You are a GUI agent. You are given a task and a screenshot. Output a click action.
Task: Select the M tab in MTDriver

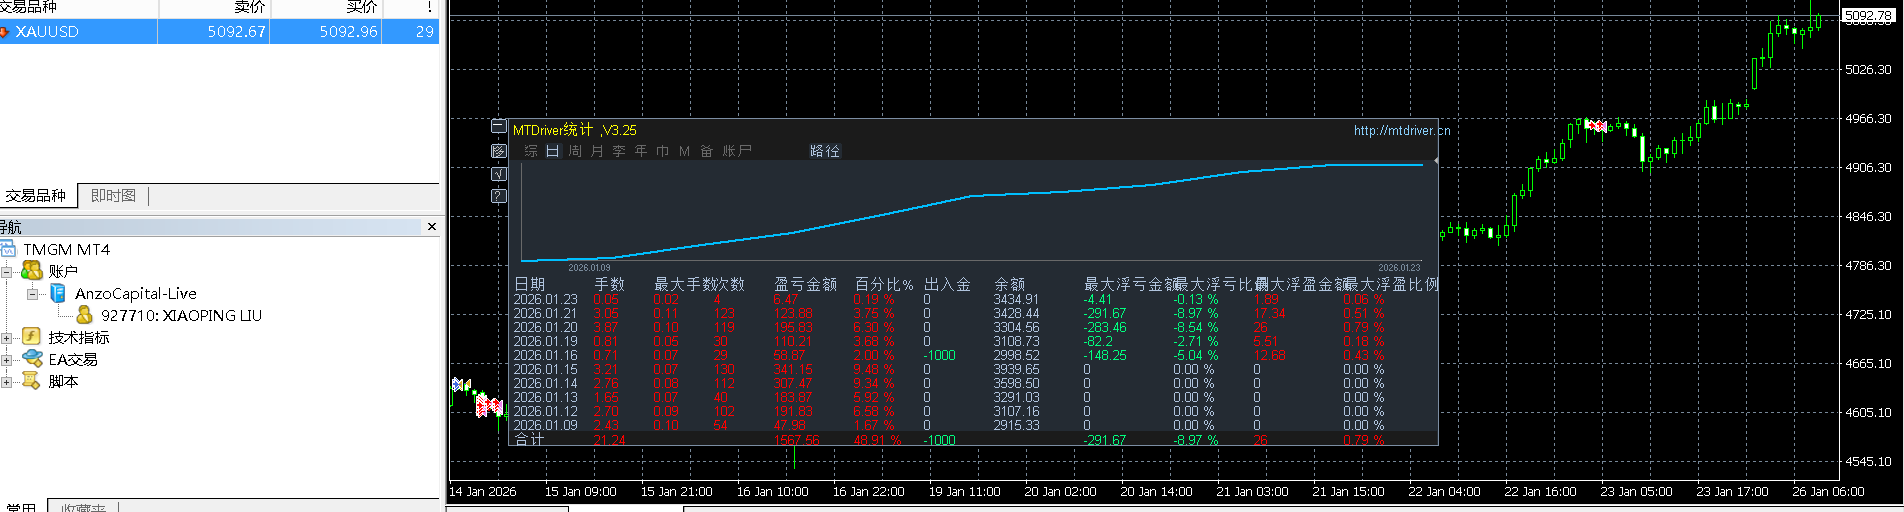click(x=685, y=151)
